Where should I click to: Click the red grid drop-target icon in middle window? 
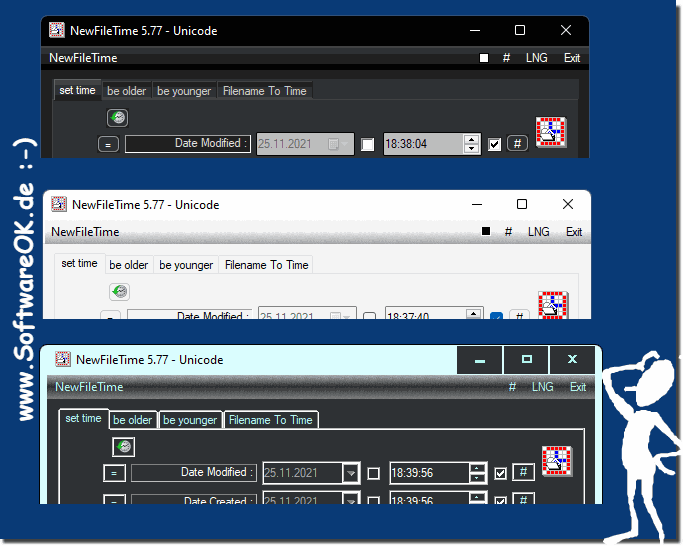point(553,305)
